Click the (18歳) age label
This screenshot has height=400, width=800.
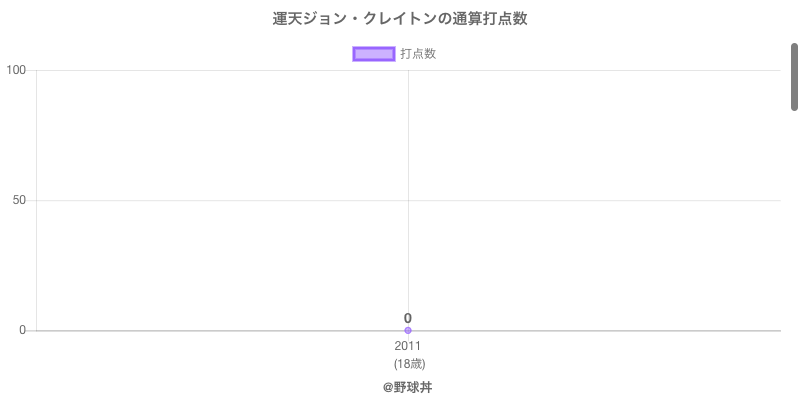click(x=409, y=363)
